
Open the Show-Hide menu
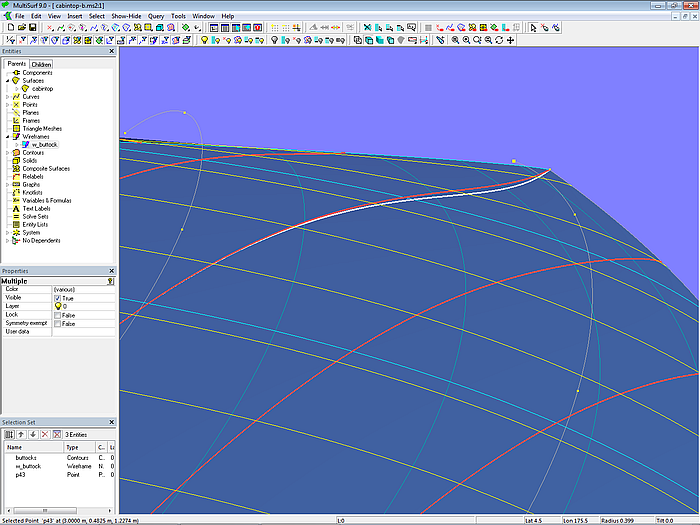pyautogui.click(x=126, y=16)
